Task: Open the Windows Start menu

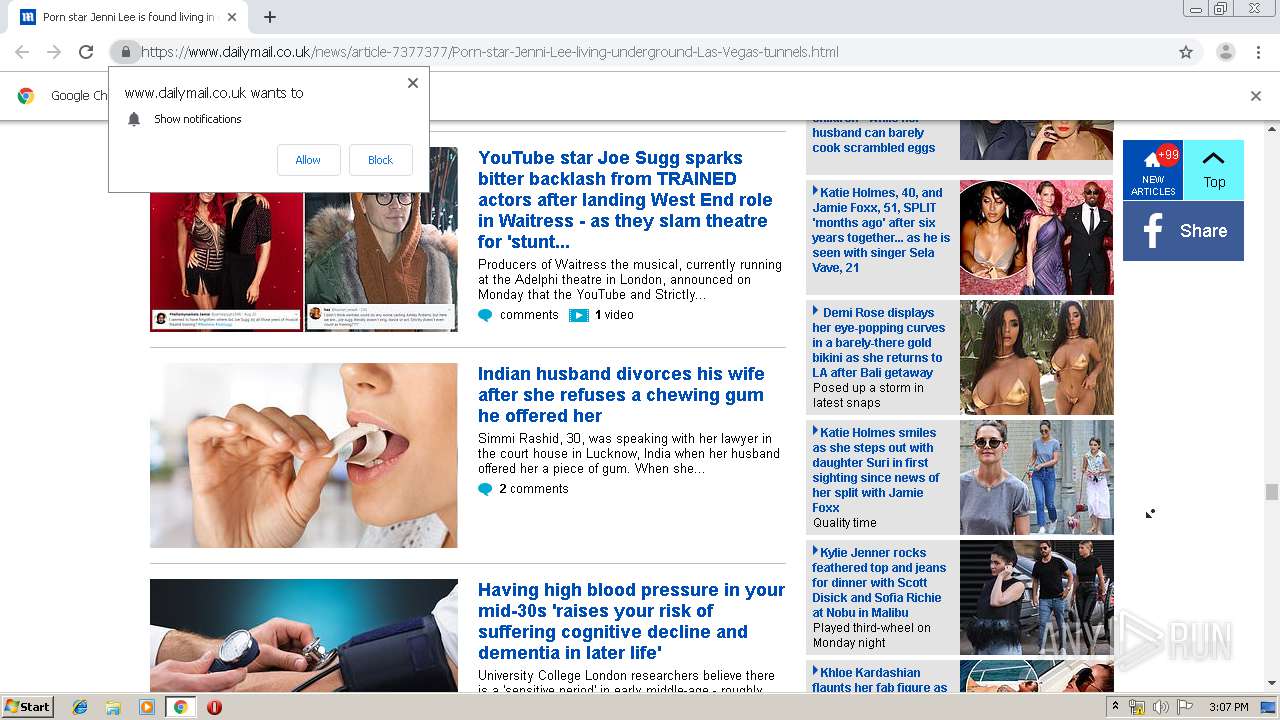Action: point(27,707)
